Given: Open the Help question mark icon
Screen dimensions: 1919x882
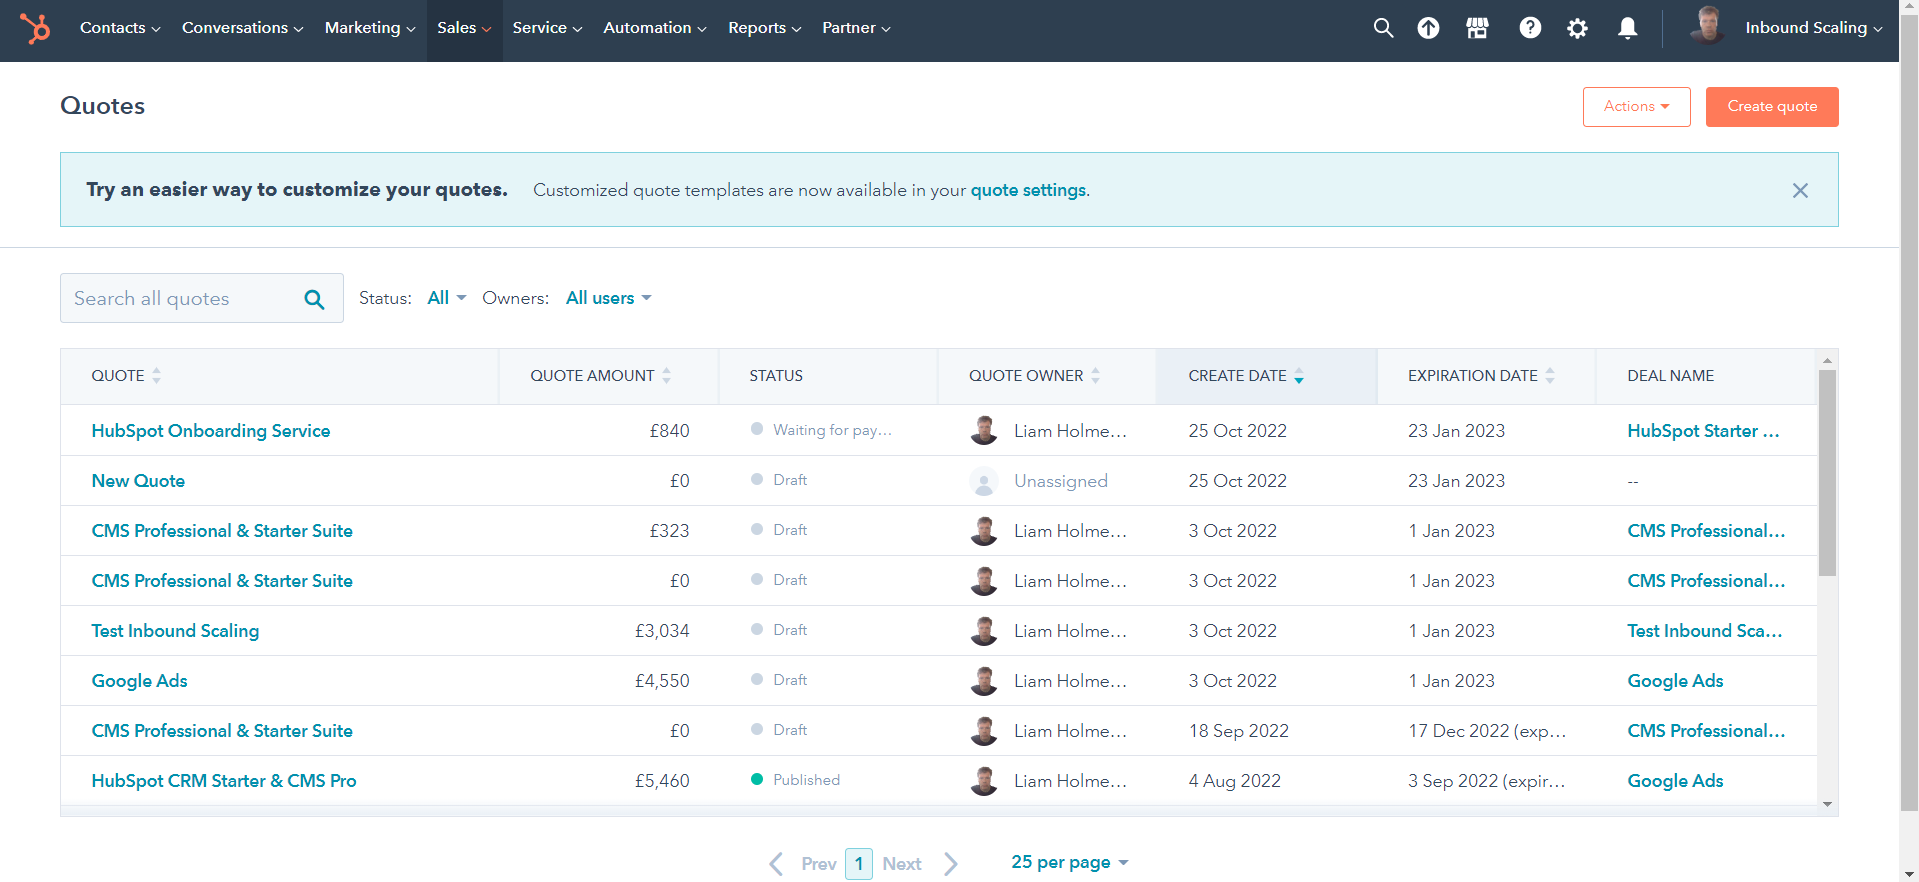Looking at the screenshot, I should tap(1529, 28).
